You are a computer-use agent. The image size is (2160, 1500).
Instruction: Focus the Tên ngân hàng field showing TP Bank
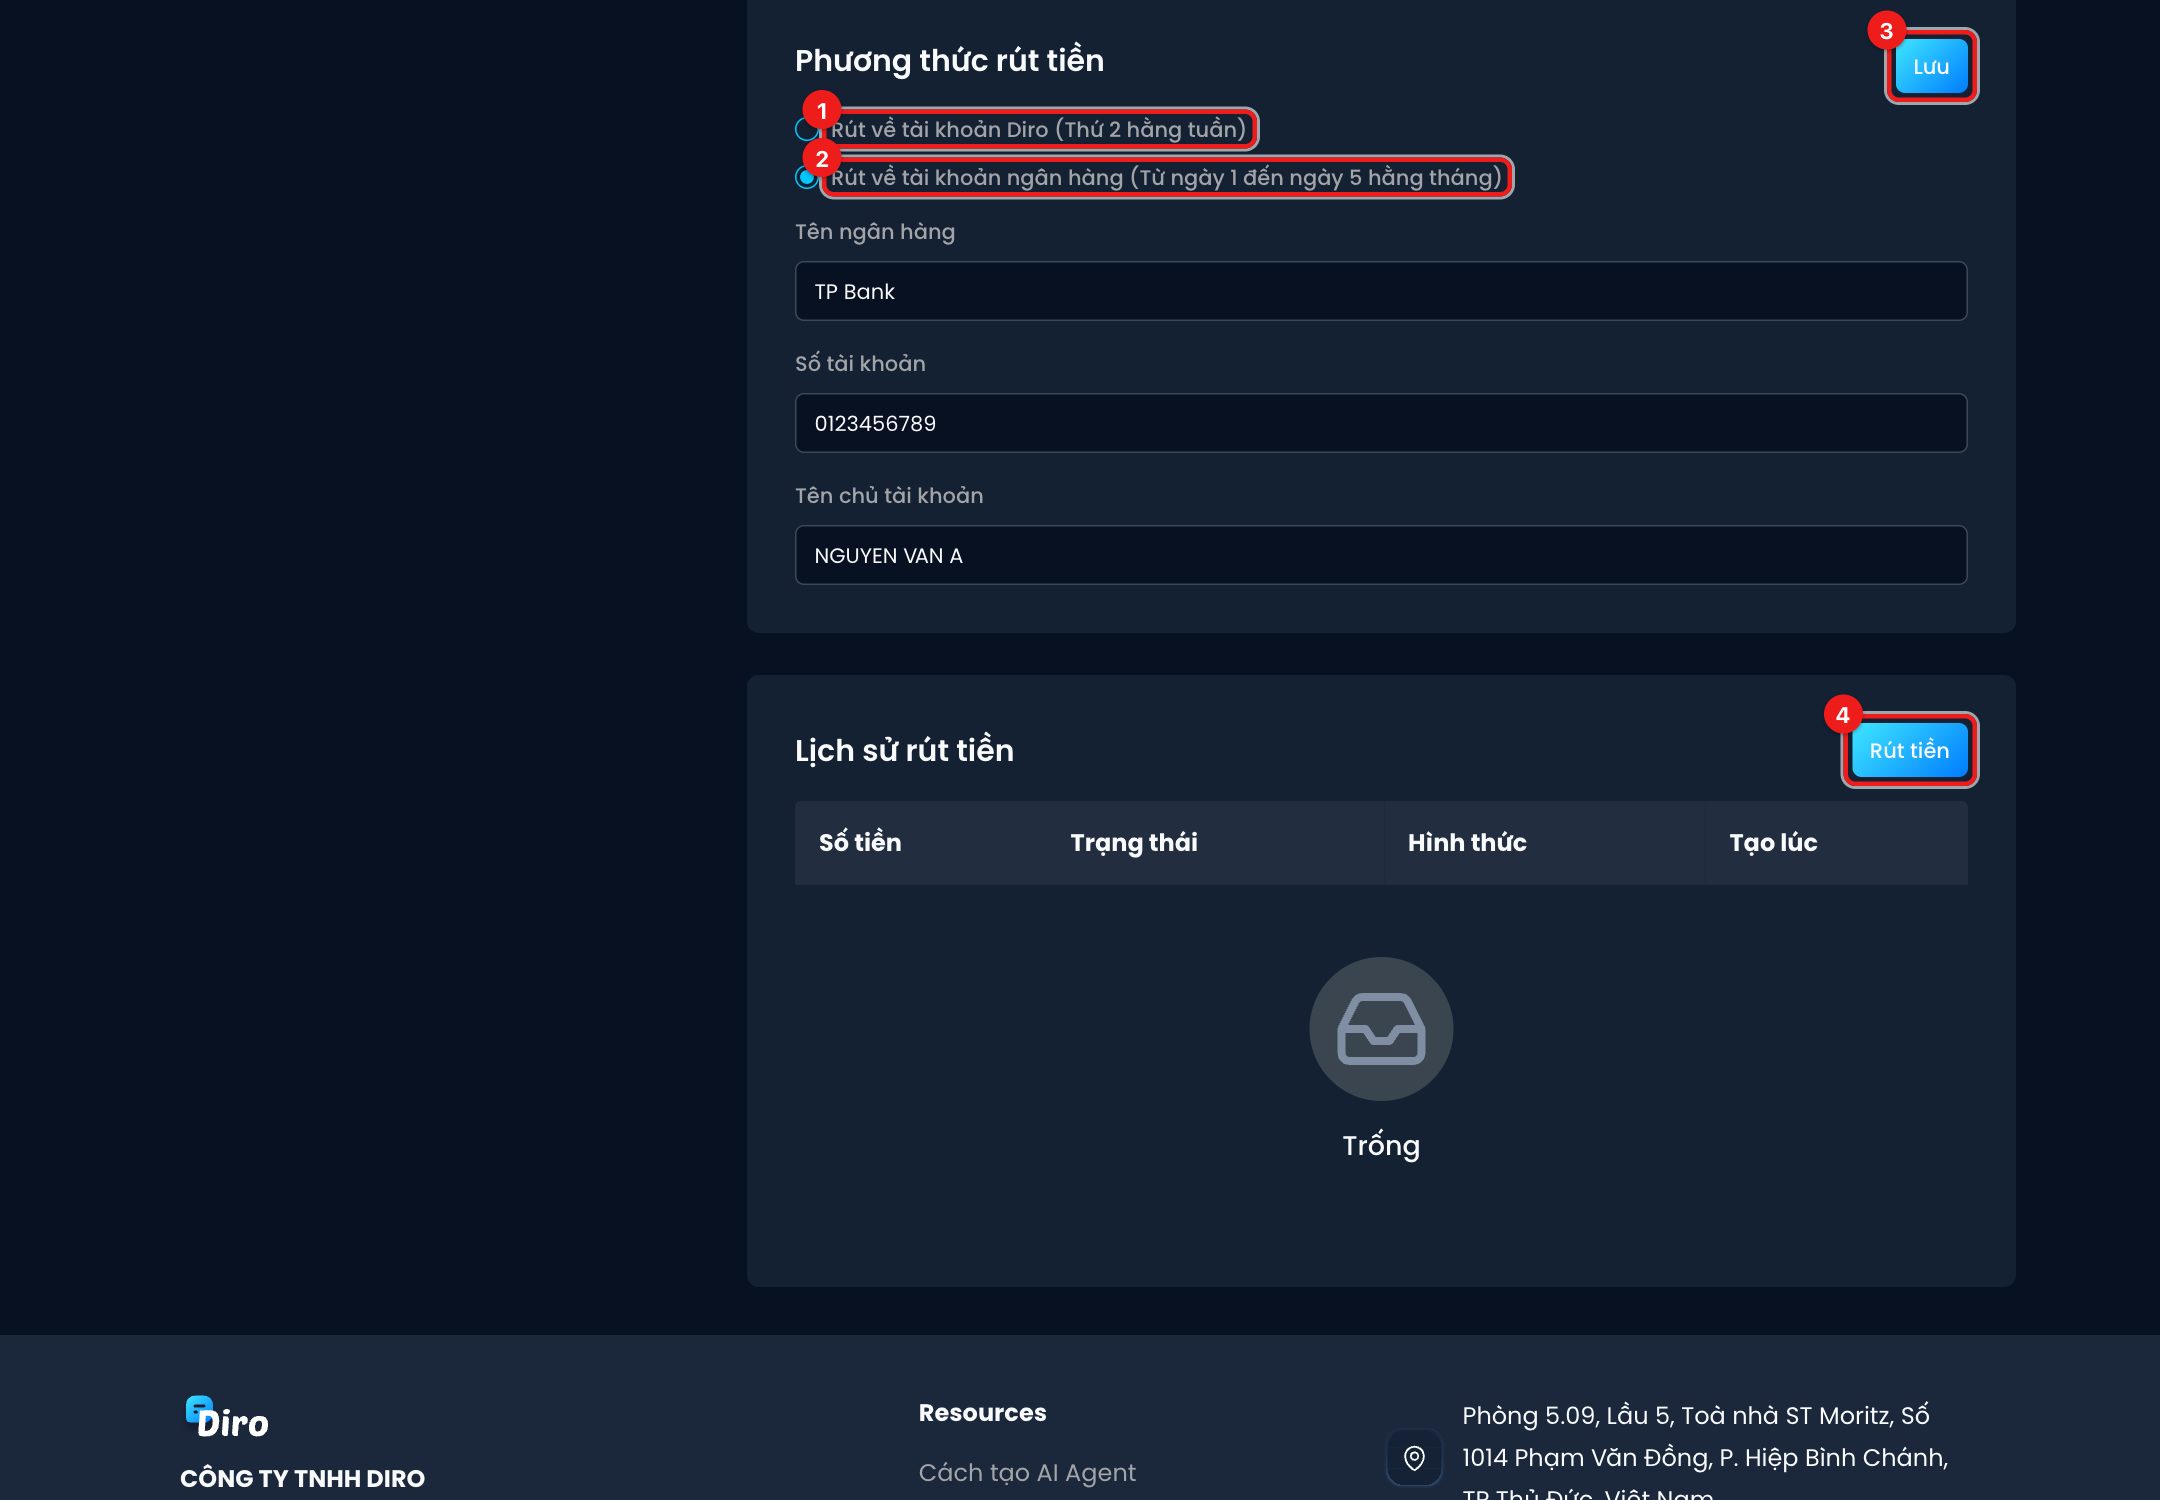pyautogui.click(x=1380, y=291)
